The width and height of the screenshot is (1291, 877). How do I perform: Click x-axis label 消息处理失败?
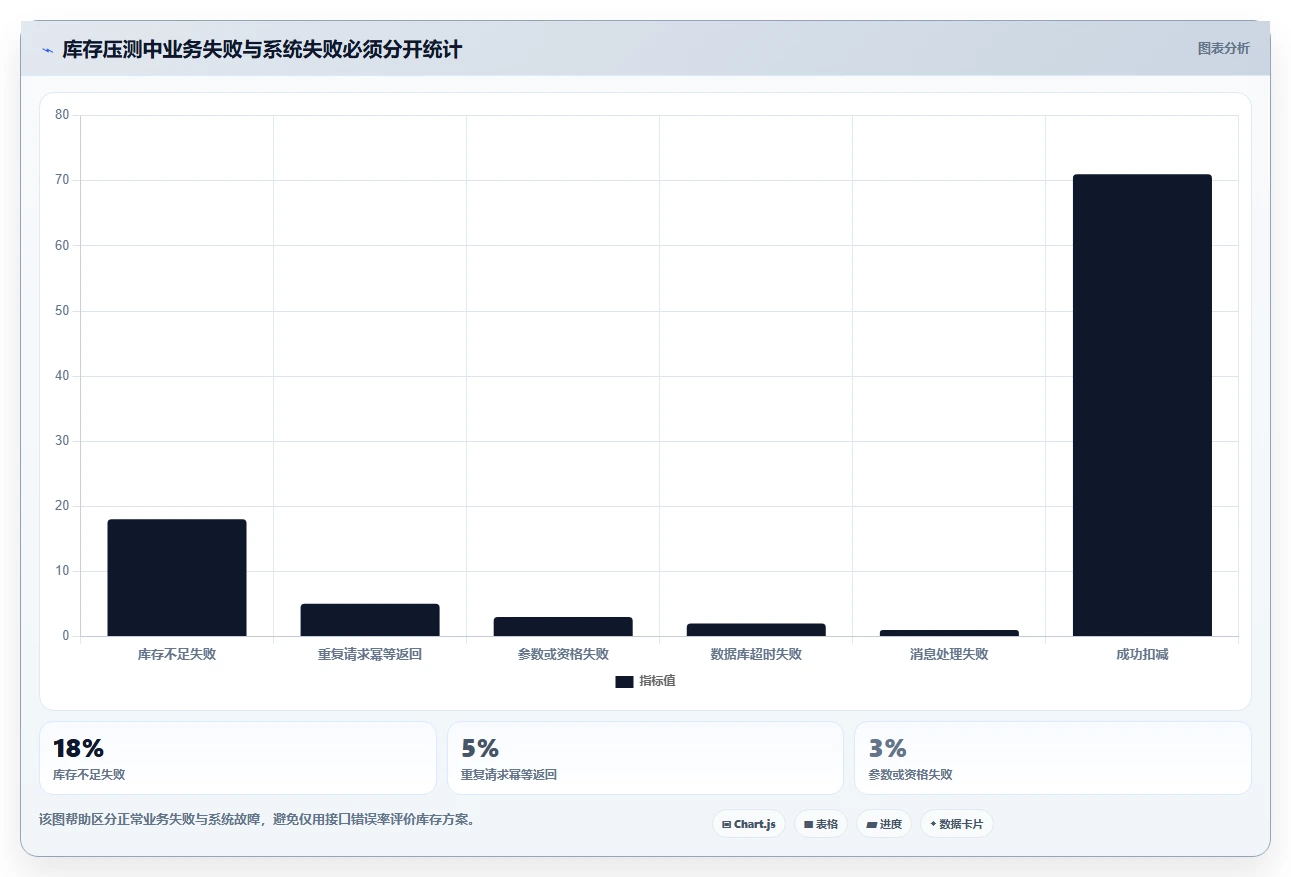[x=949, y=655]
